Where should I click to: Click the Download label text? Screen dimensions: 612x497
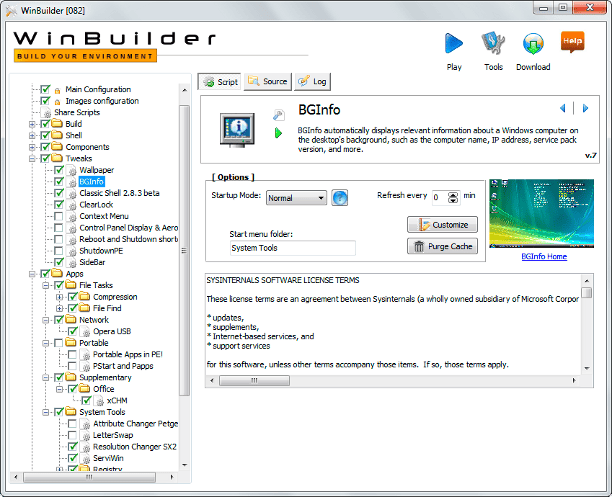click(533, 67)
